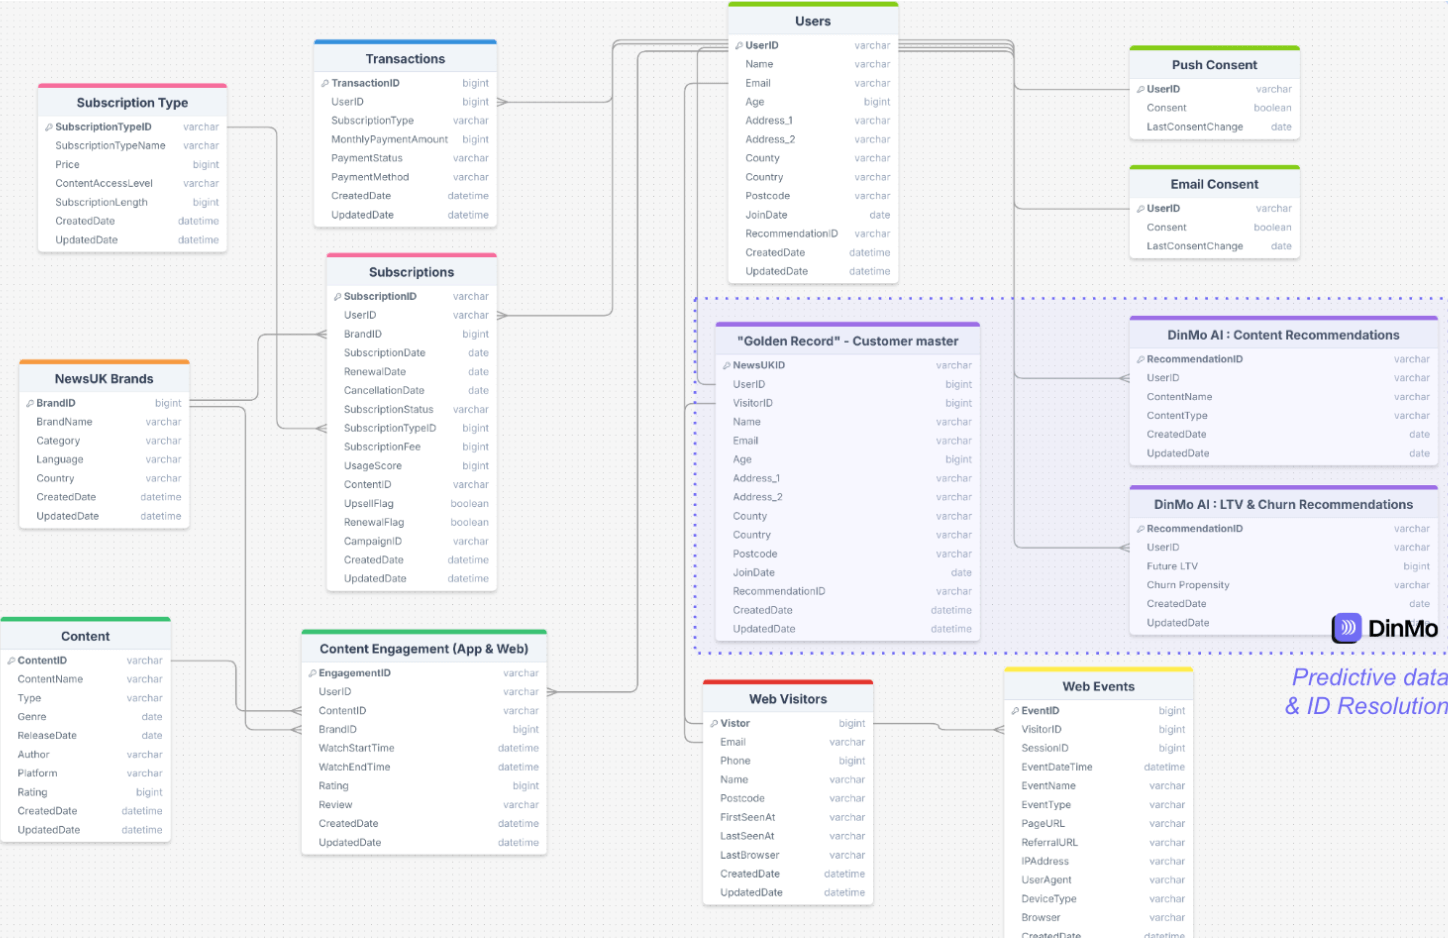Select the Content Engagement (App & Web) header

point(424,649)
